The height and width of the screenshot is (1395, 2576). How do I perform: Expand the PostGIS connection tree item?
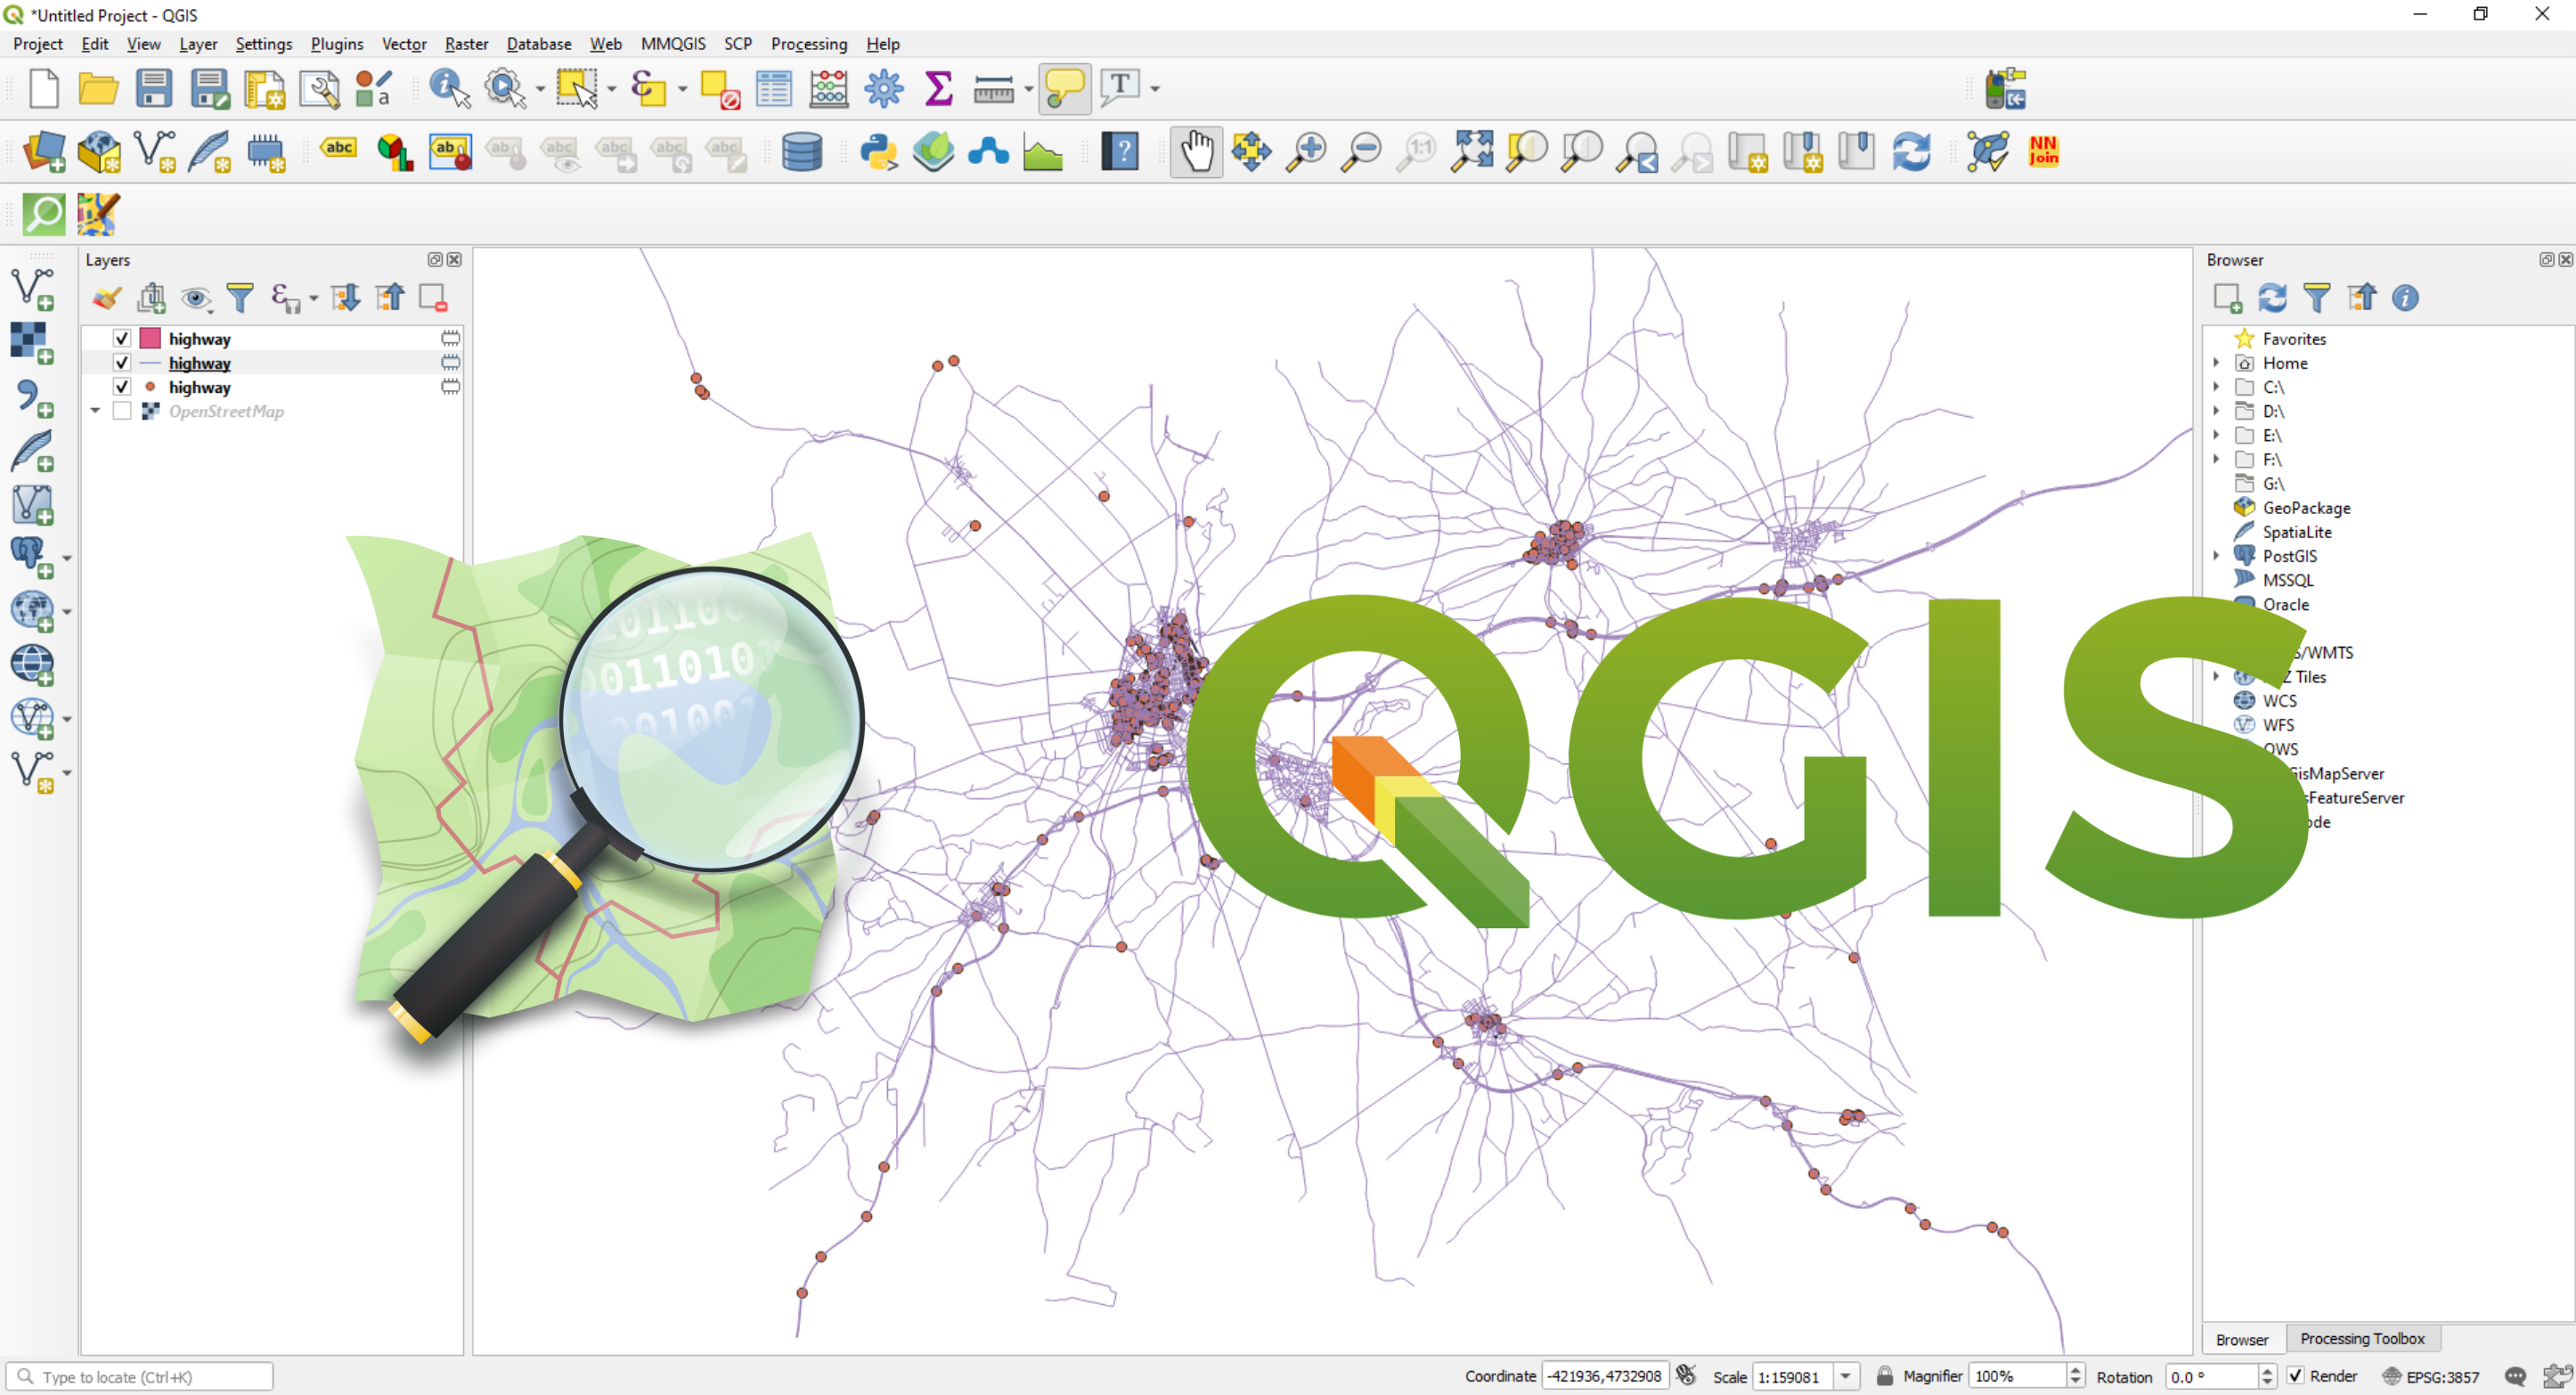coord(2215,557)
